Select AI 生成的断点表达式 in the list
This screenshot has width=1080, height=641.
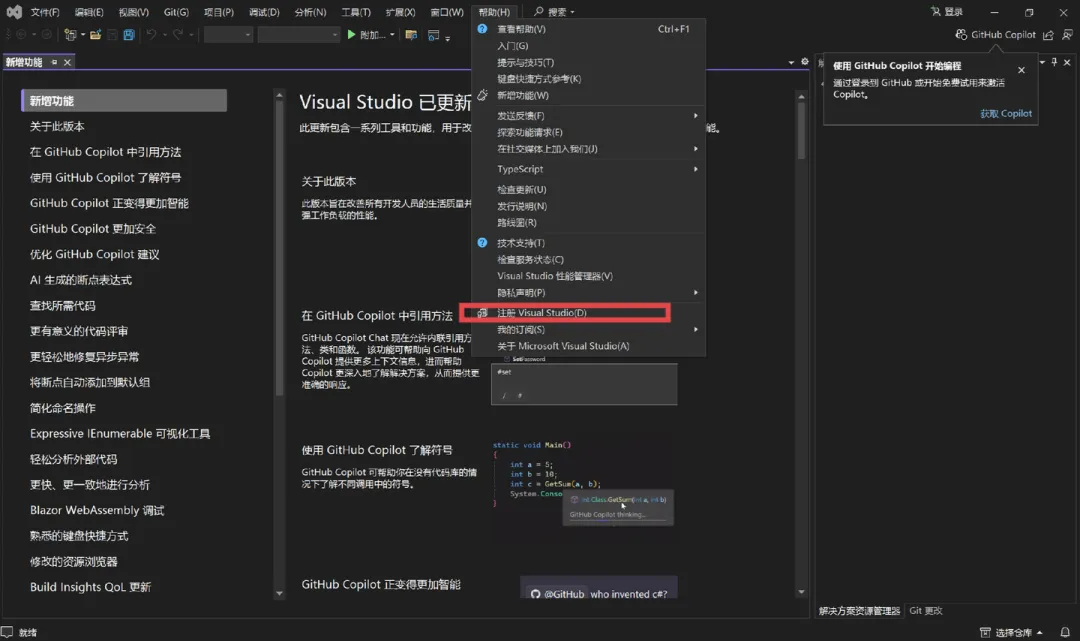(x=81, y=280)
